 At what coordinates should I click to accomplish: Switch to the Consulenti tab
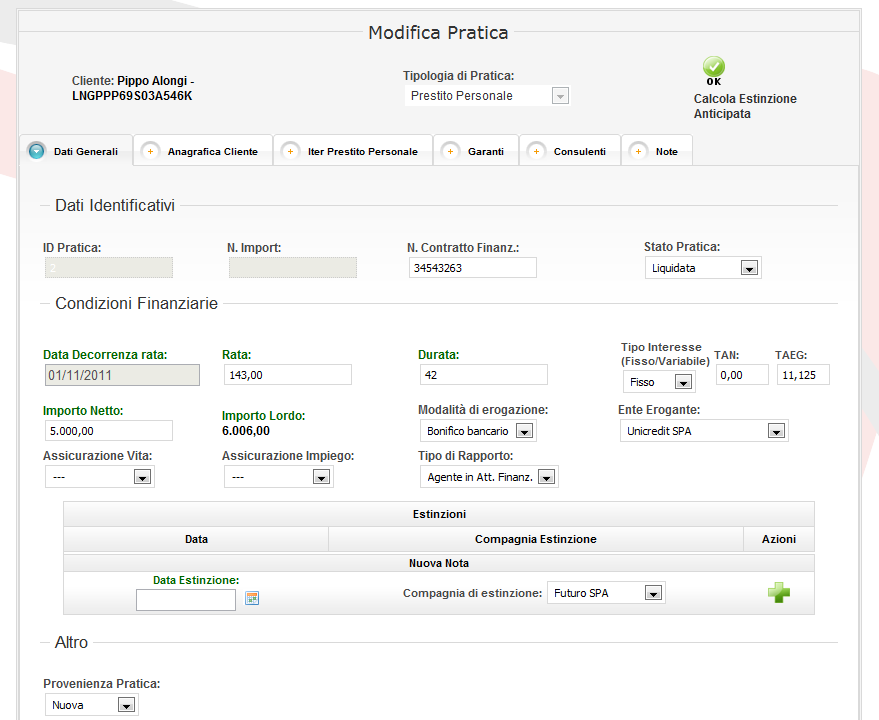pyautogui.click(x=570, y=151)
